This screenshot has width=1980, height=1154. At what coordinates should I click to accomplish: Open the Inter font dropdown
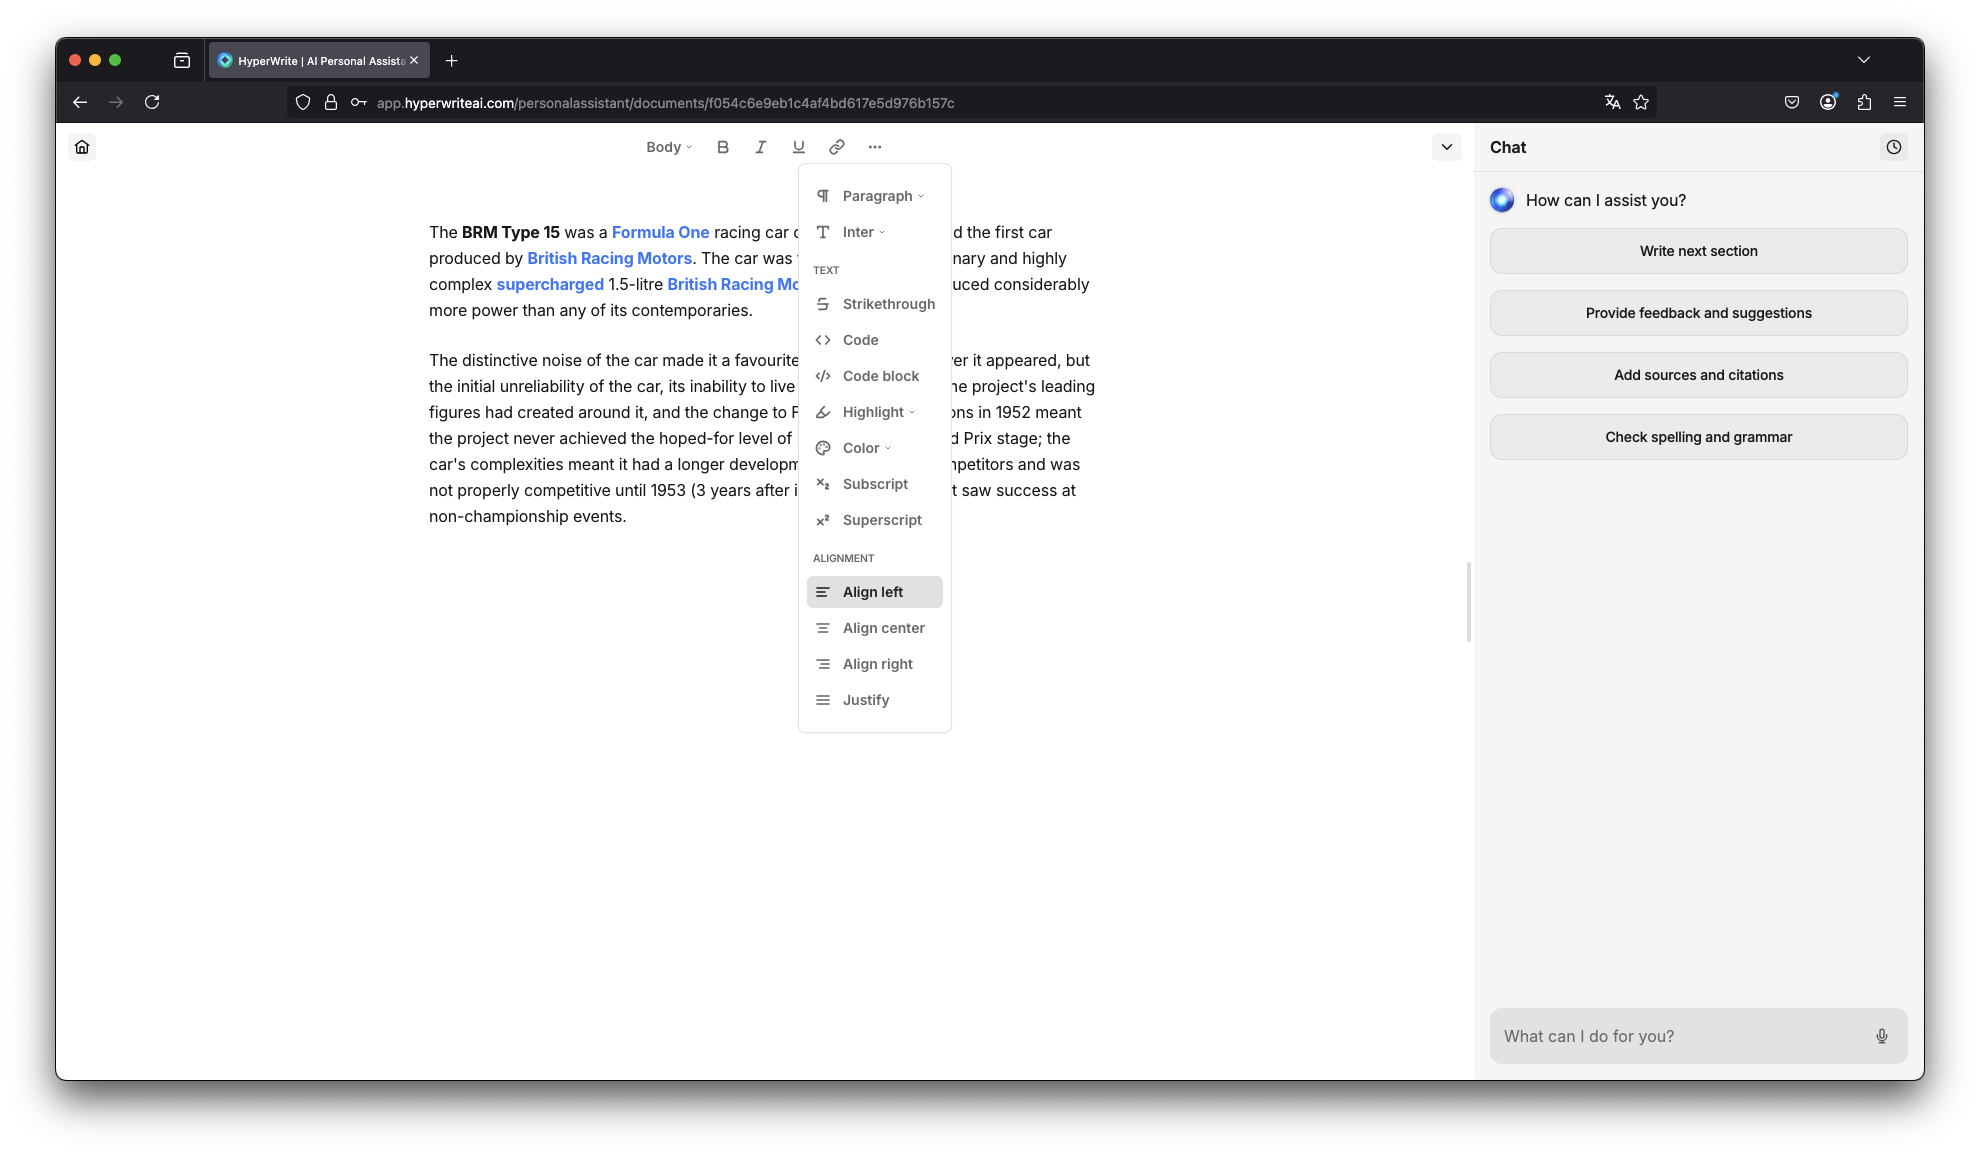click(x=862, y=232)
